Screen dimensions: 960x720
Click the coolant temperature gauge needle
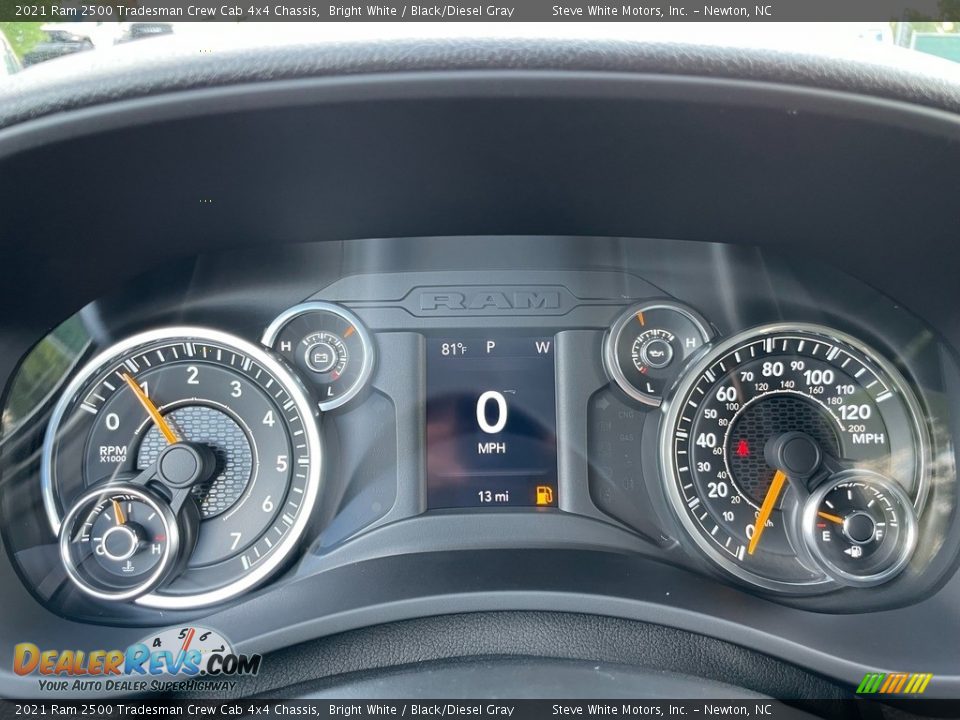(118, 513)
